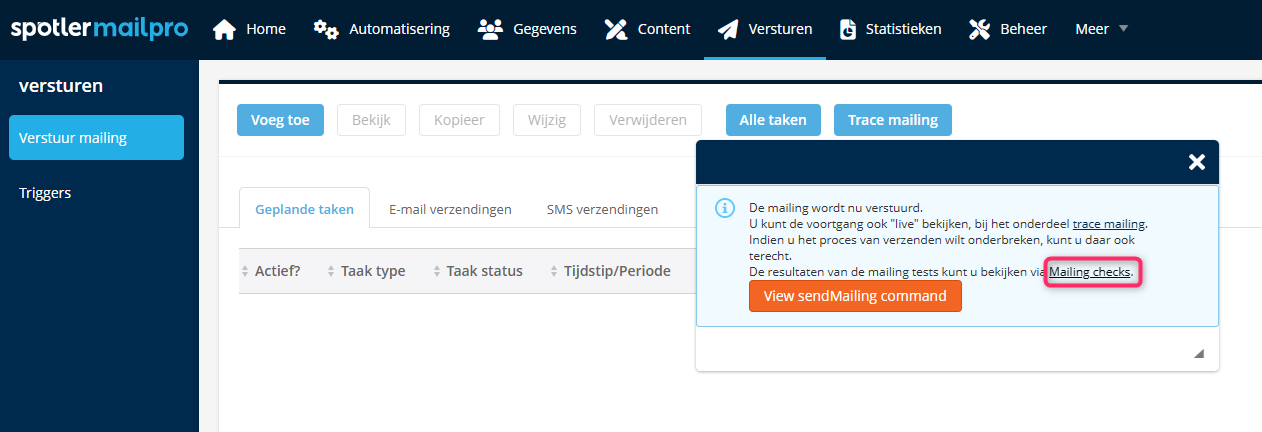Switch to SMS verzendingen tab
Image resolution: width=1262 pixels, height=432 pixels.
coord(602,209)
